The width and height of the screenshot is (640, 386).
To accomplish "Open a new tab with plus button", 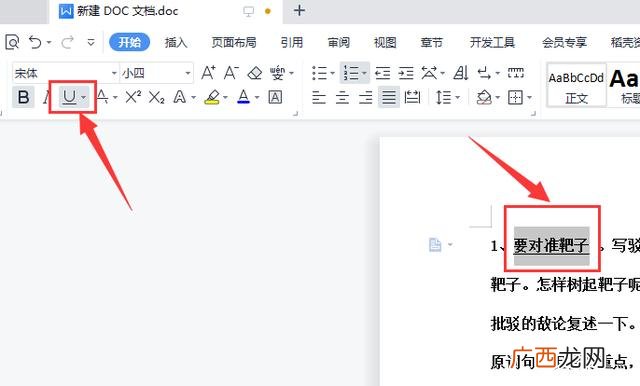I will (299, 11).
